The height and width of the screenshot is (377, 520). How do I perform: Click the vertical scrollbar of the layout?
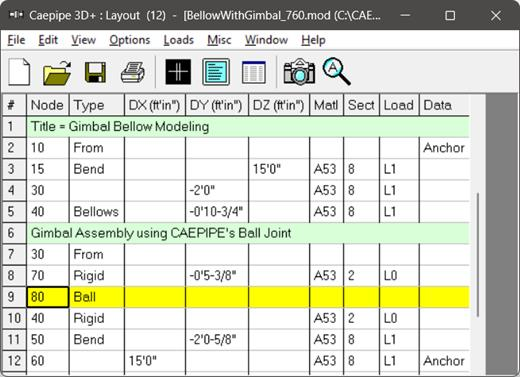478,255
